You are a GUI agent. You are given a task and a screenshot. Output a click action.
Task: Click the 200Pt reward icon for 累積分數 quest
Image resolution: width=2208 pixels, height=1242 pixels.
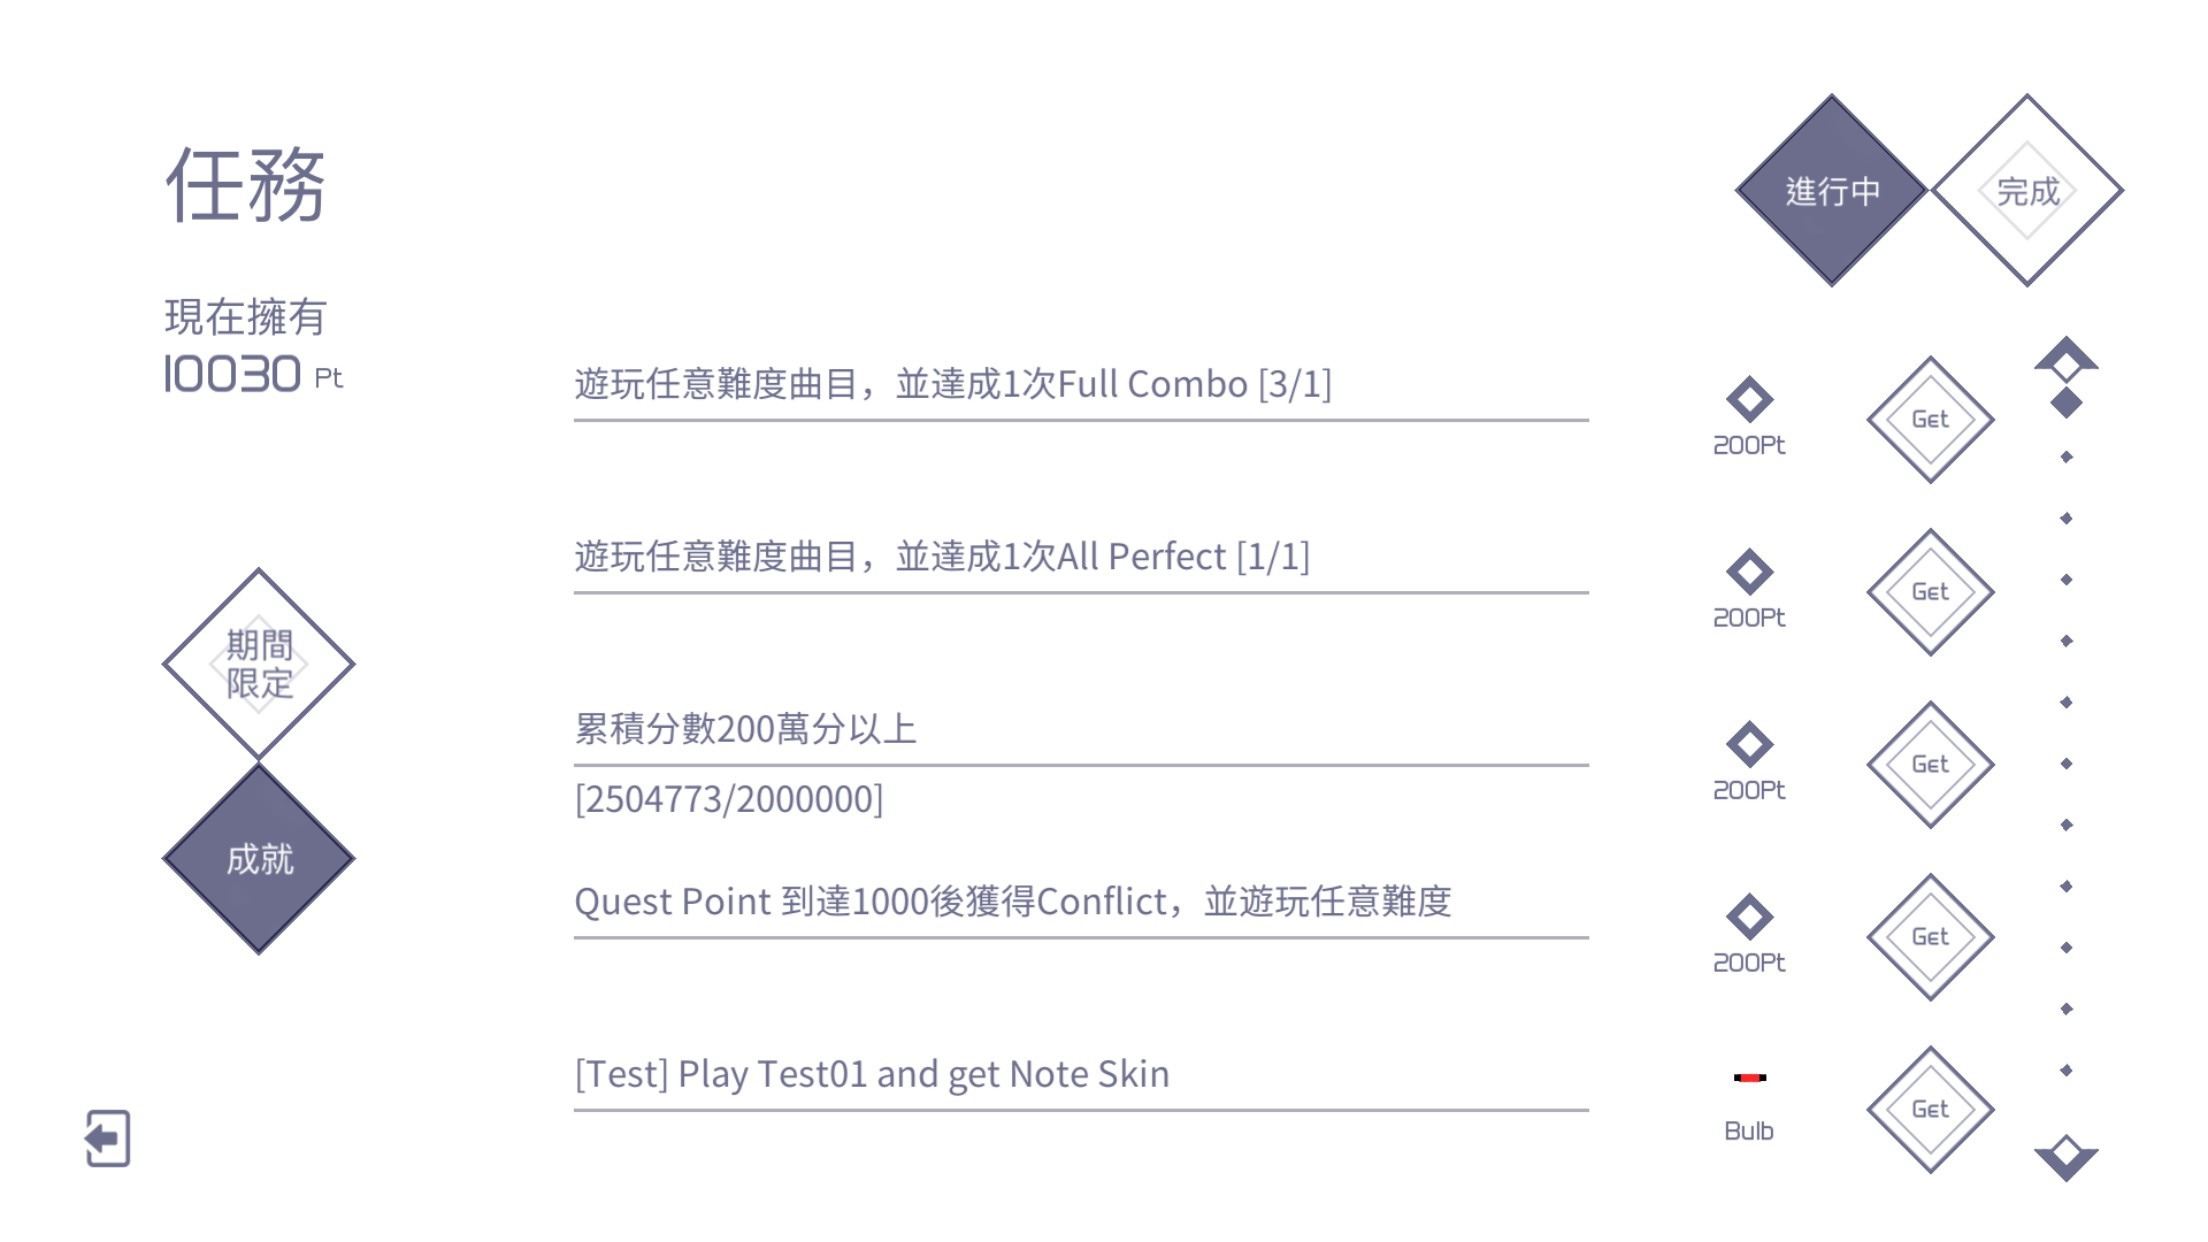pos(1749,745)
